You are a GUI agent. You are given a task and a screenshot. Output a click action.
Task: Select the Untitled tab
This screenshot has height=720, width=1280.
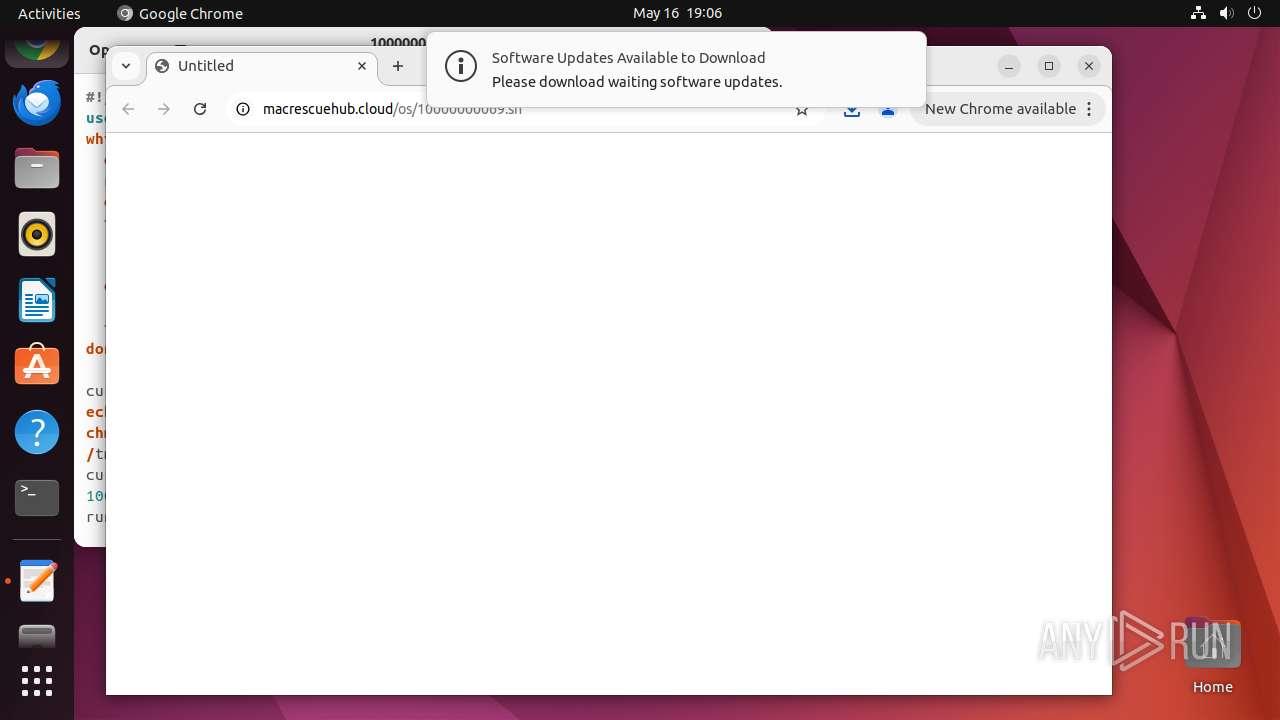tap(262, 66)
